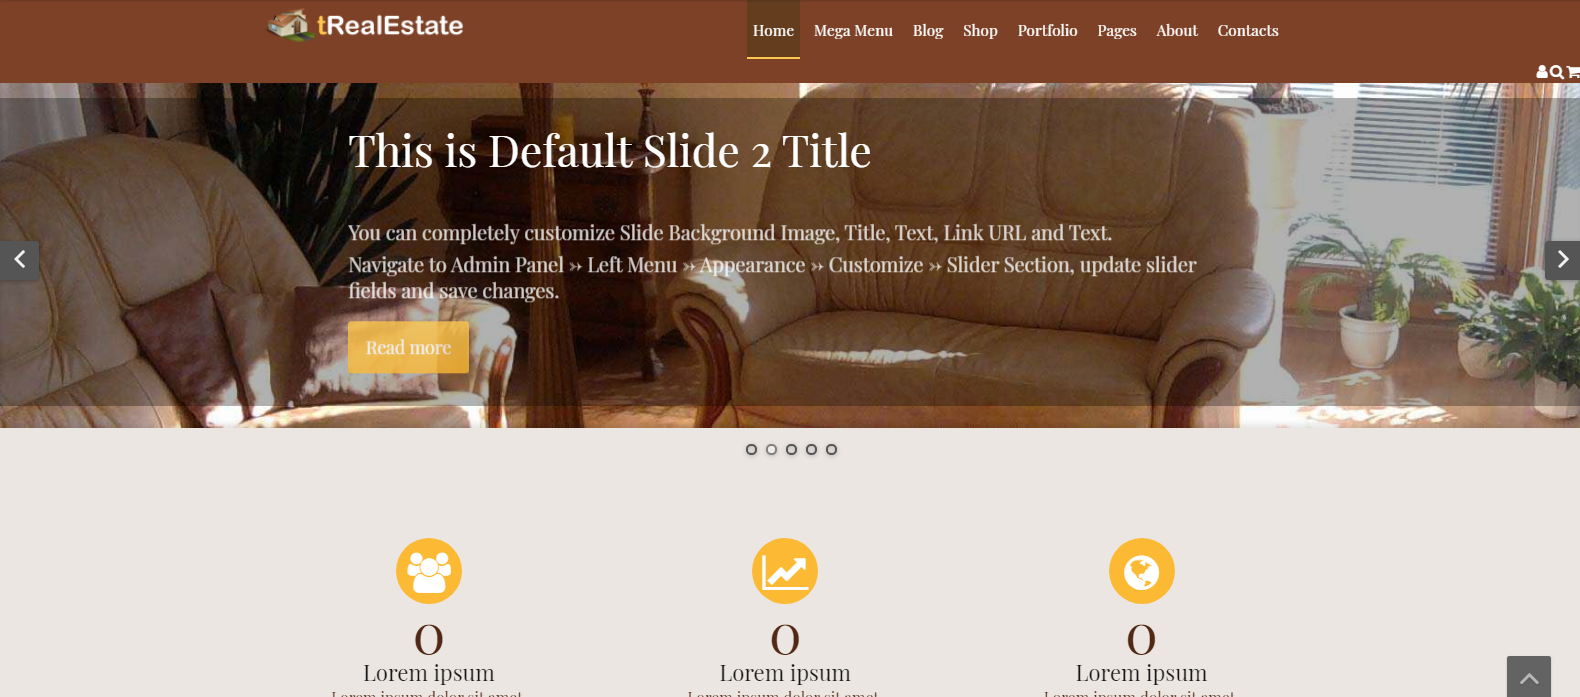Viewport: 1580px width, 697px height.
Task: Click the user account icon
Action: 1542,72
